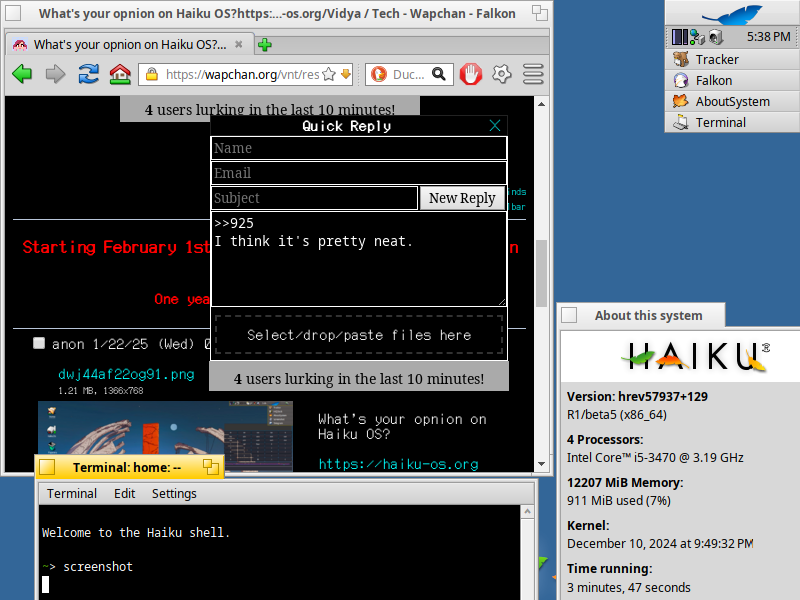Click into the Subject field of Quick Reply
800x600 pixels.
click(314, 198)
